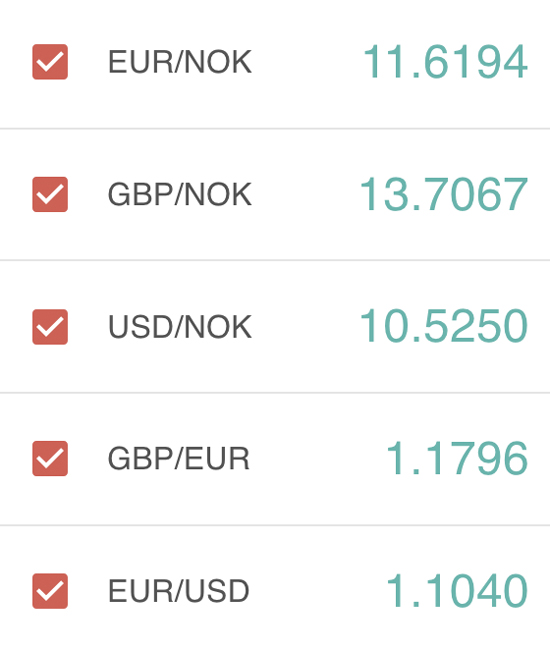Untick the GBP/EUR checkbox
Viewport: 550px width, 650px height.
tap(50, 458)
